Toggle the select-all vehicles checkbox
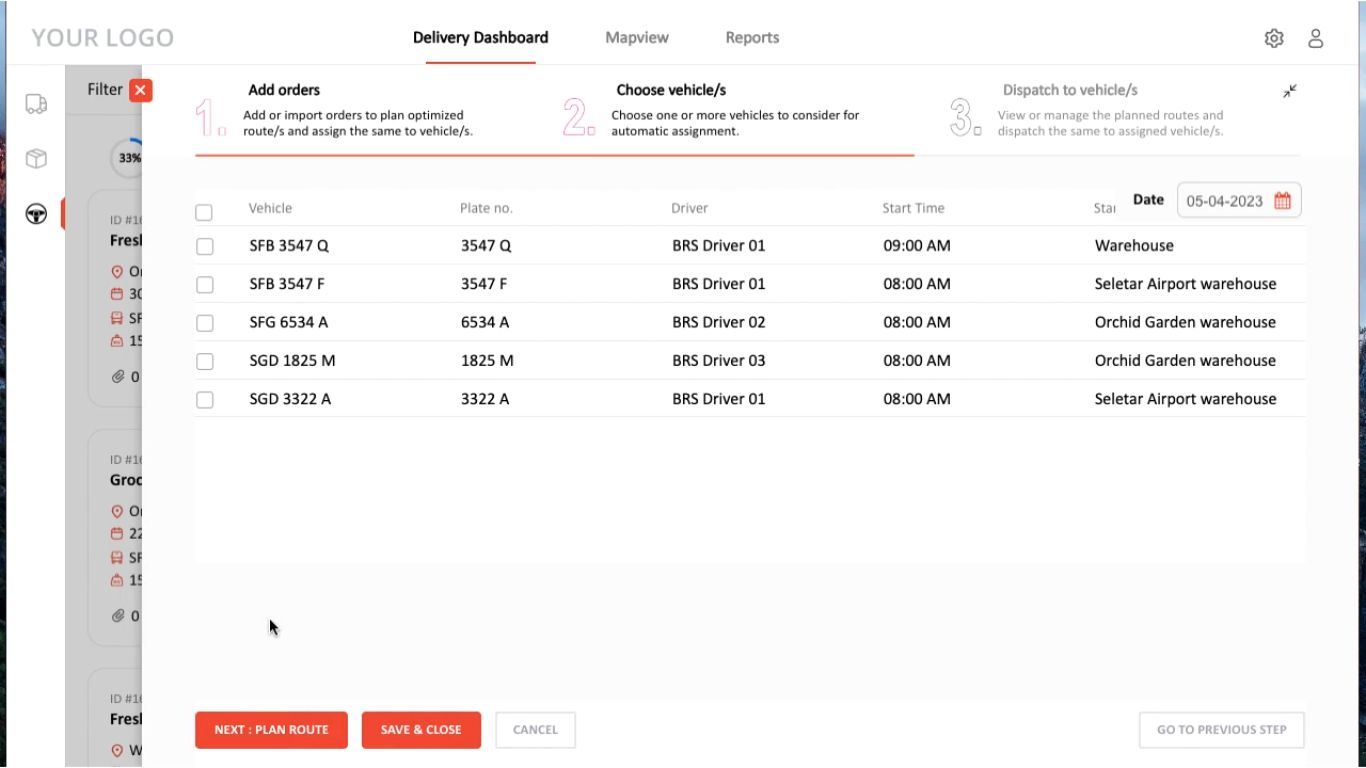The image size is (1366, 768). [x=204, y=212]
